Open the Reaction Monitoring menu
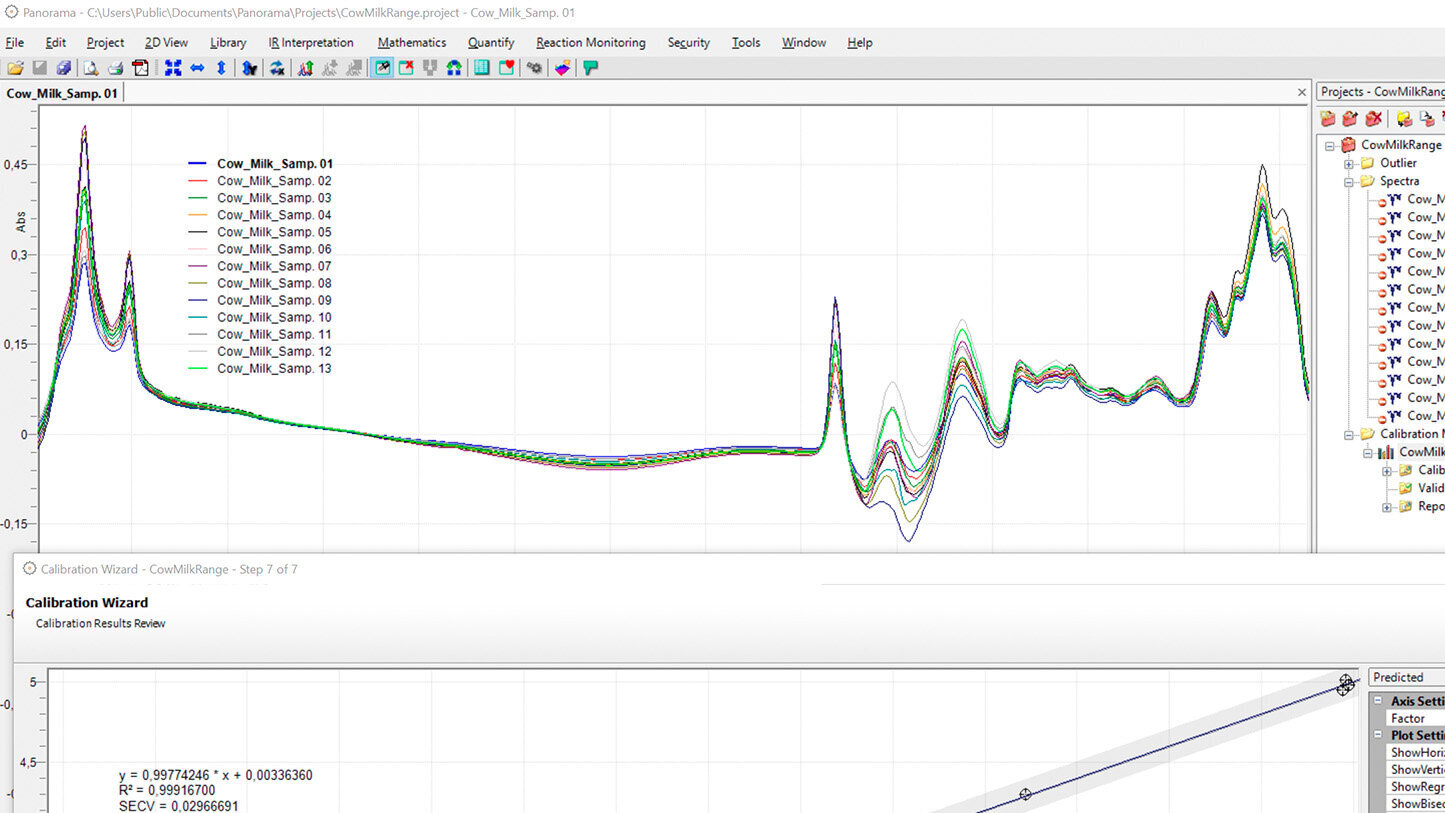1445x813 pixels. point(590,43)
